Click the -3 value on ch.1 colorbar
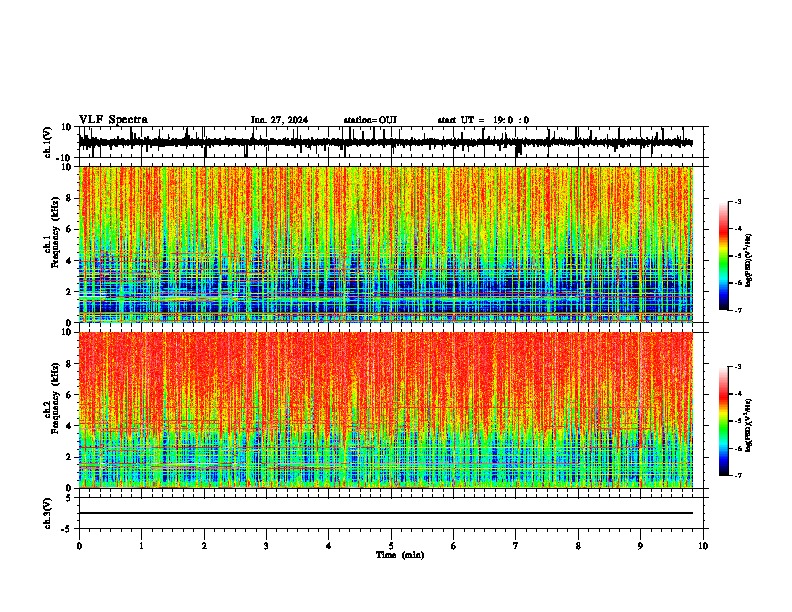The image size is (792, 612). click(737, 201)
